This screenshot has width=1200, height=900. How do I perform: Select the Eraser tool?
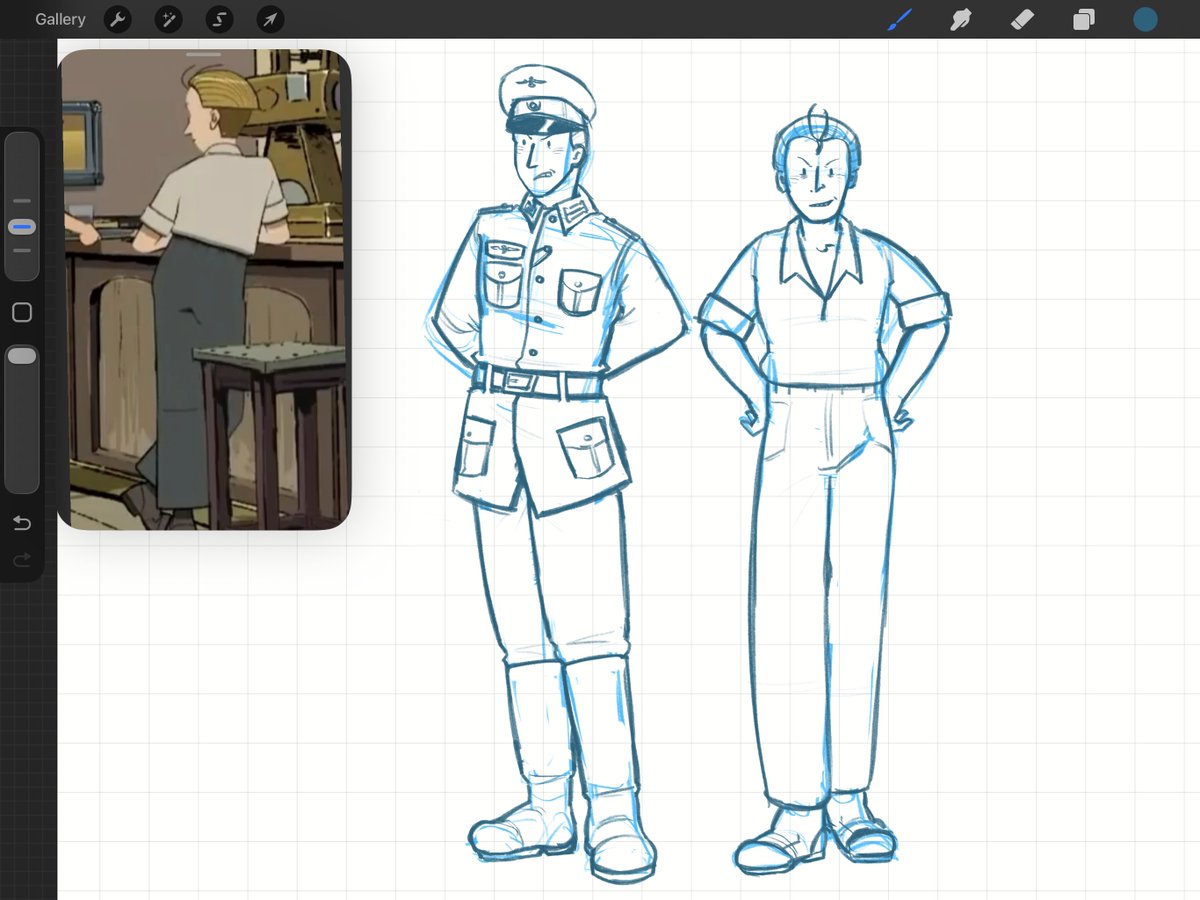[x=1022, y=19]
